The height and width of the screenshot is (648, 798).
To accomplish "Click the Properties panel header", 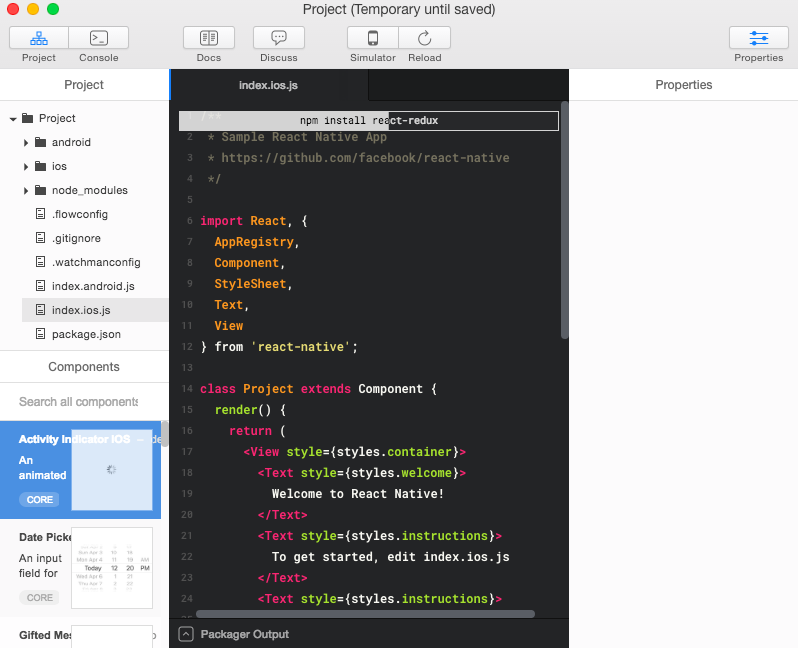I will (x=683, y=84).
